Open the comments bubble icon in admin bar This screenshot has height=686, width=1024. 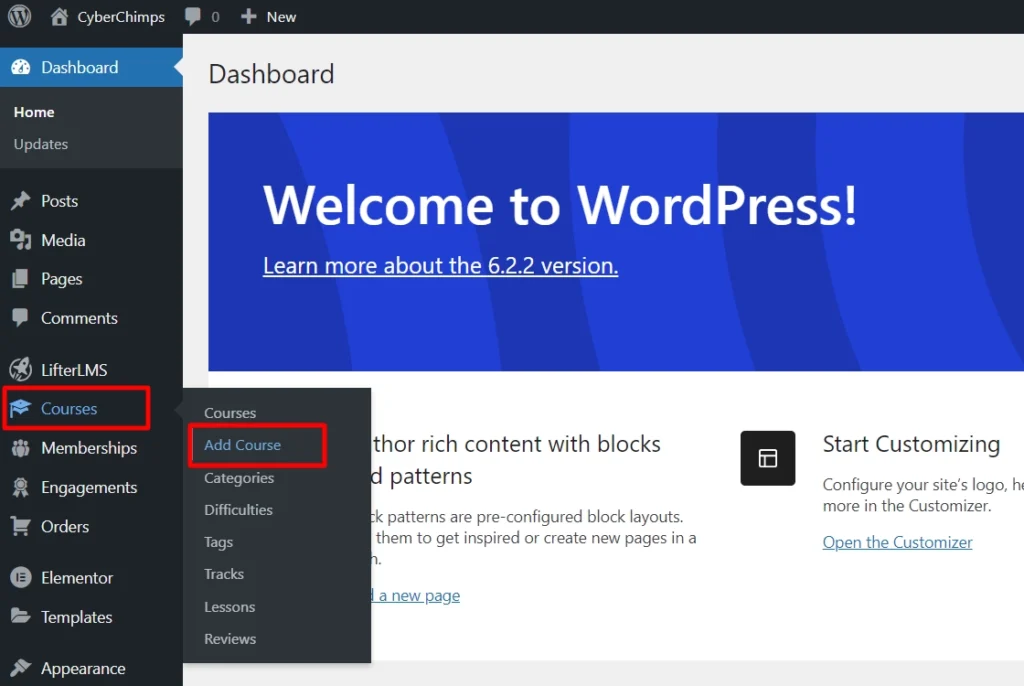193,17
